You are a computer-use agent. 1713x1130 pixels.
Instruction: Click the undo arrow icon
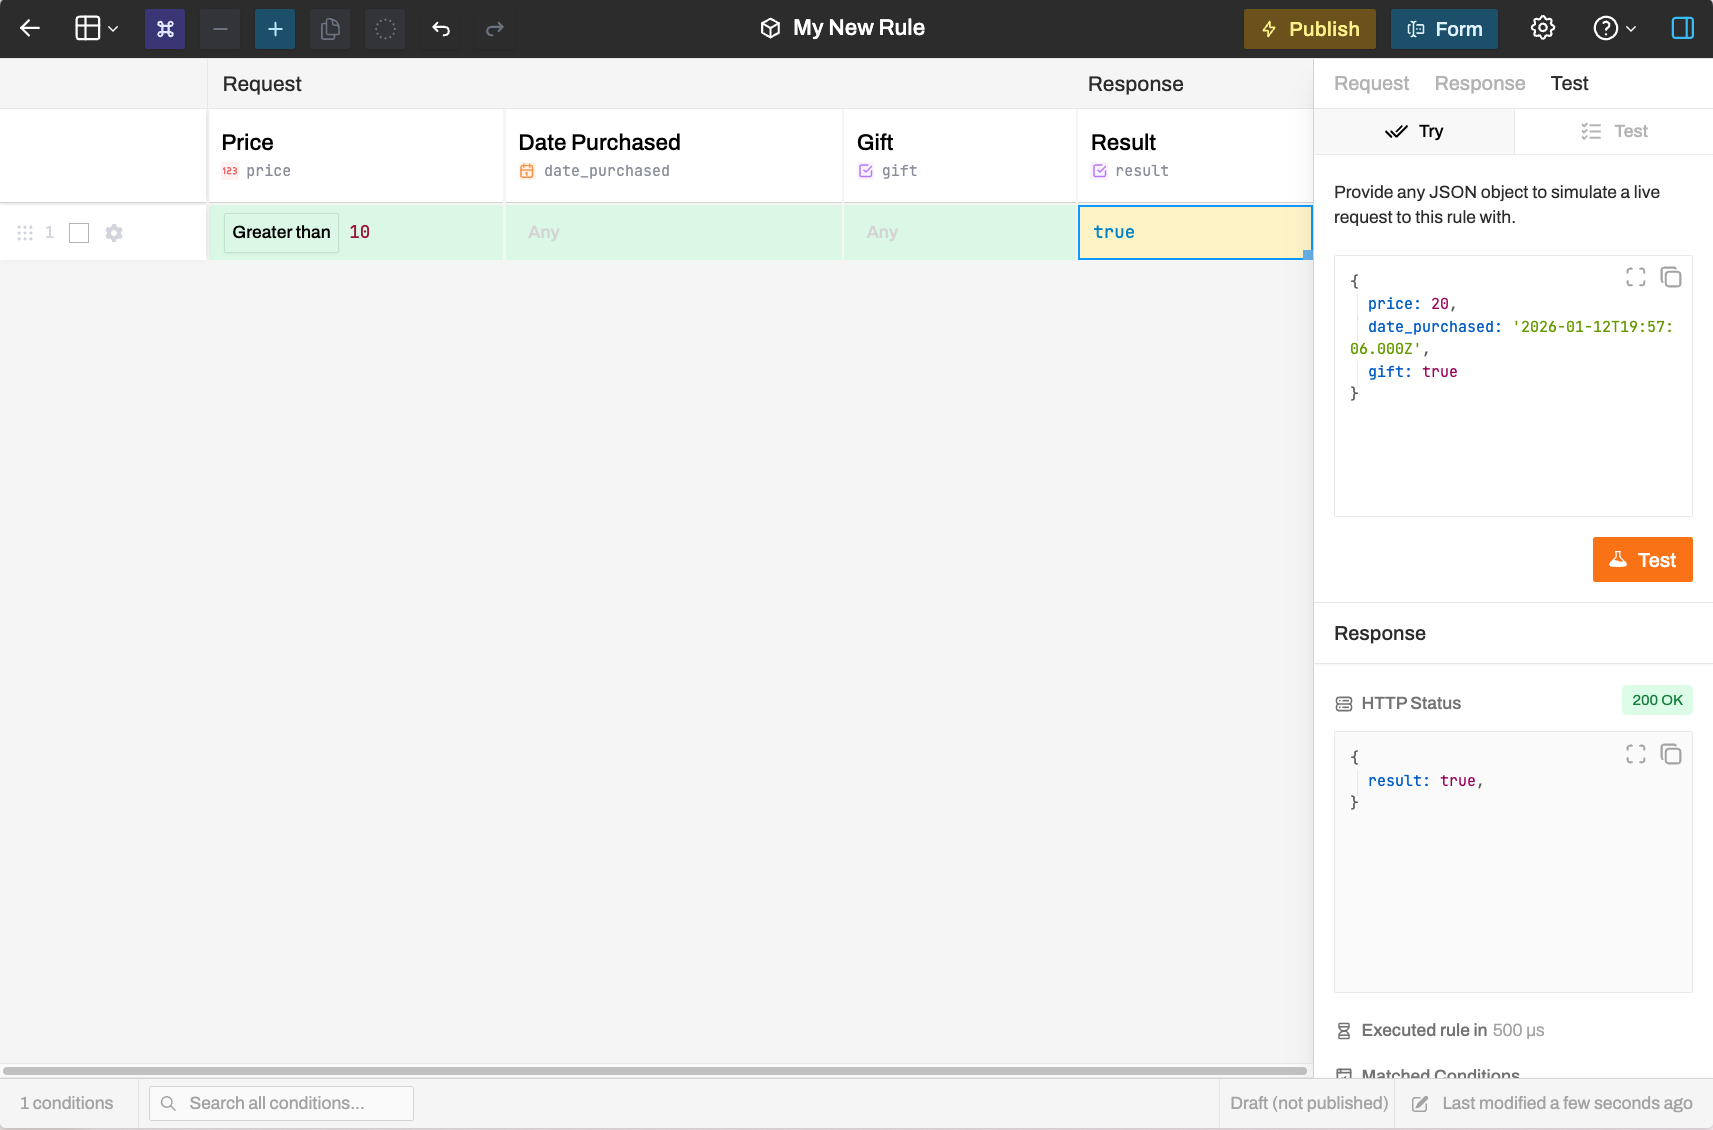tap(441, 28)
